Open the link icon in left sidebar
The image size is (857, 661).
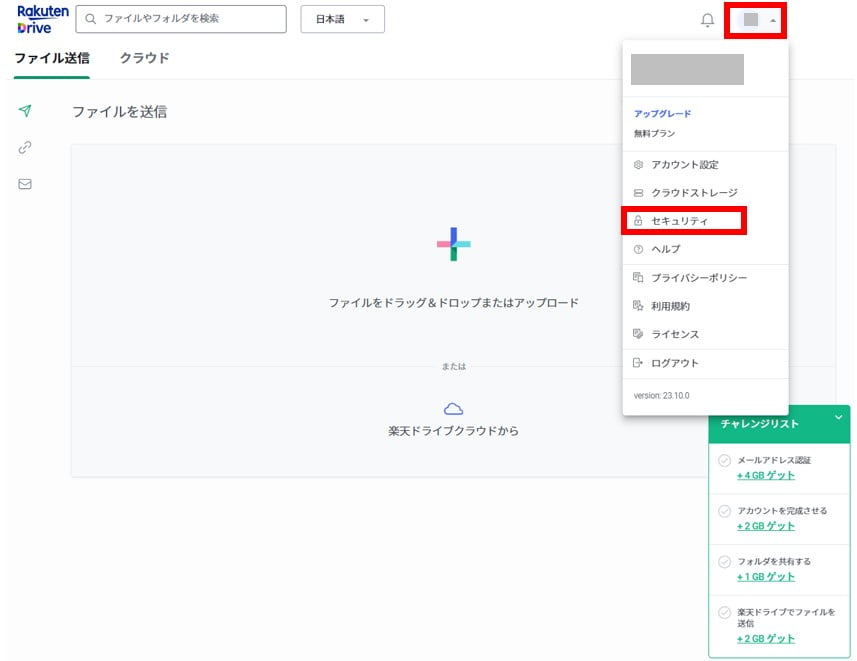[25, 148]
